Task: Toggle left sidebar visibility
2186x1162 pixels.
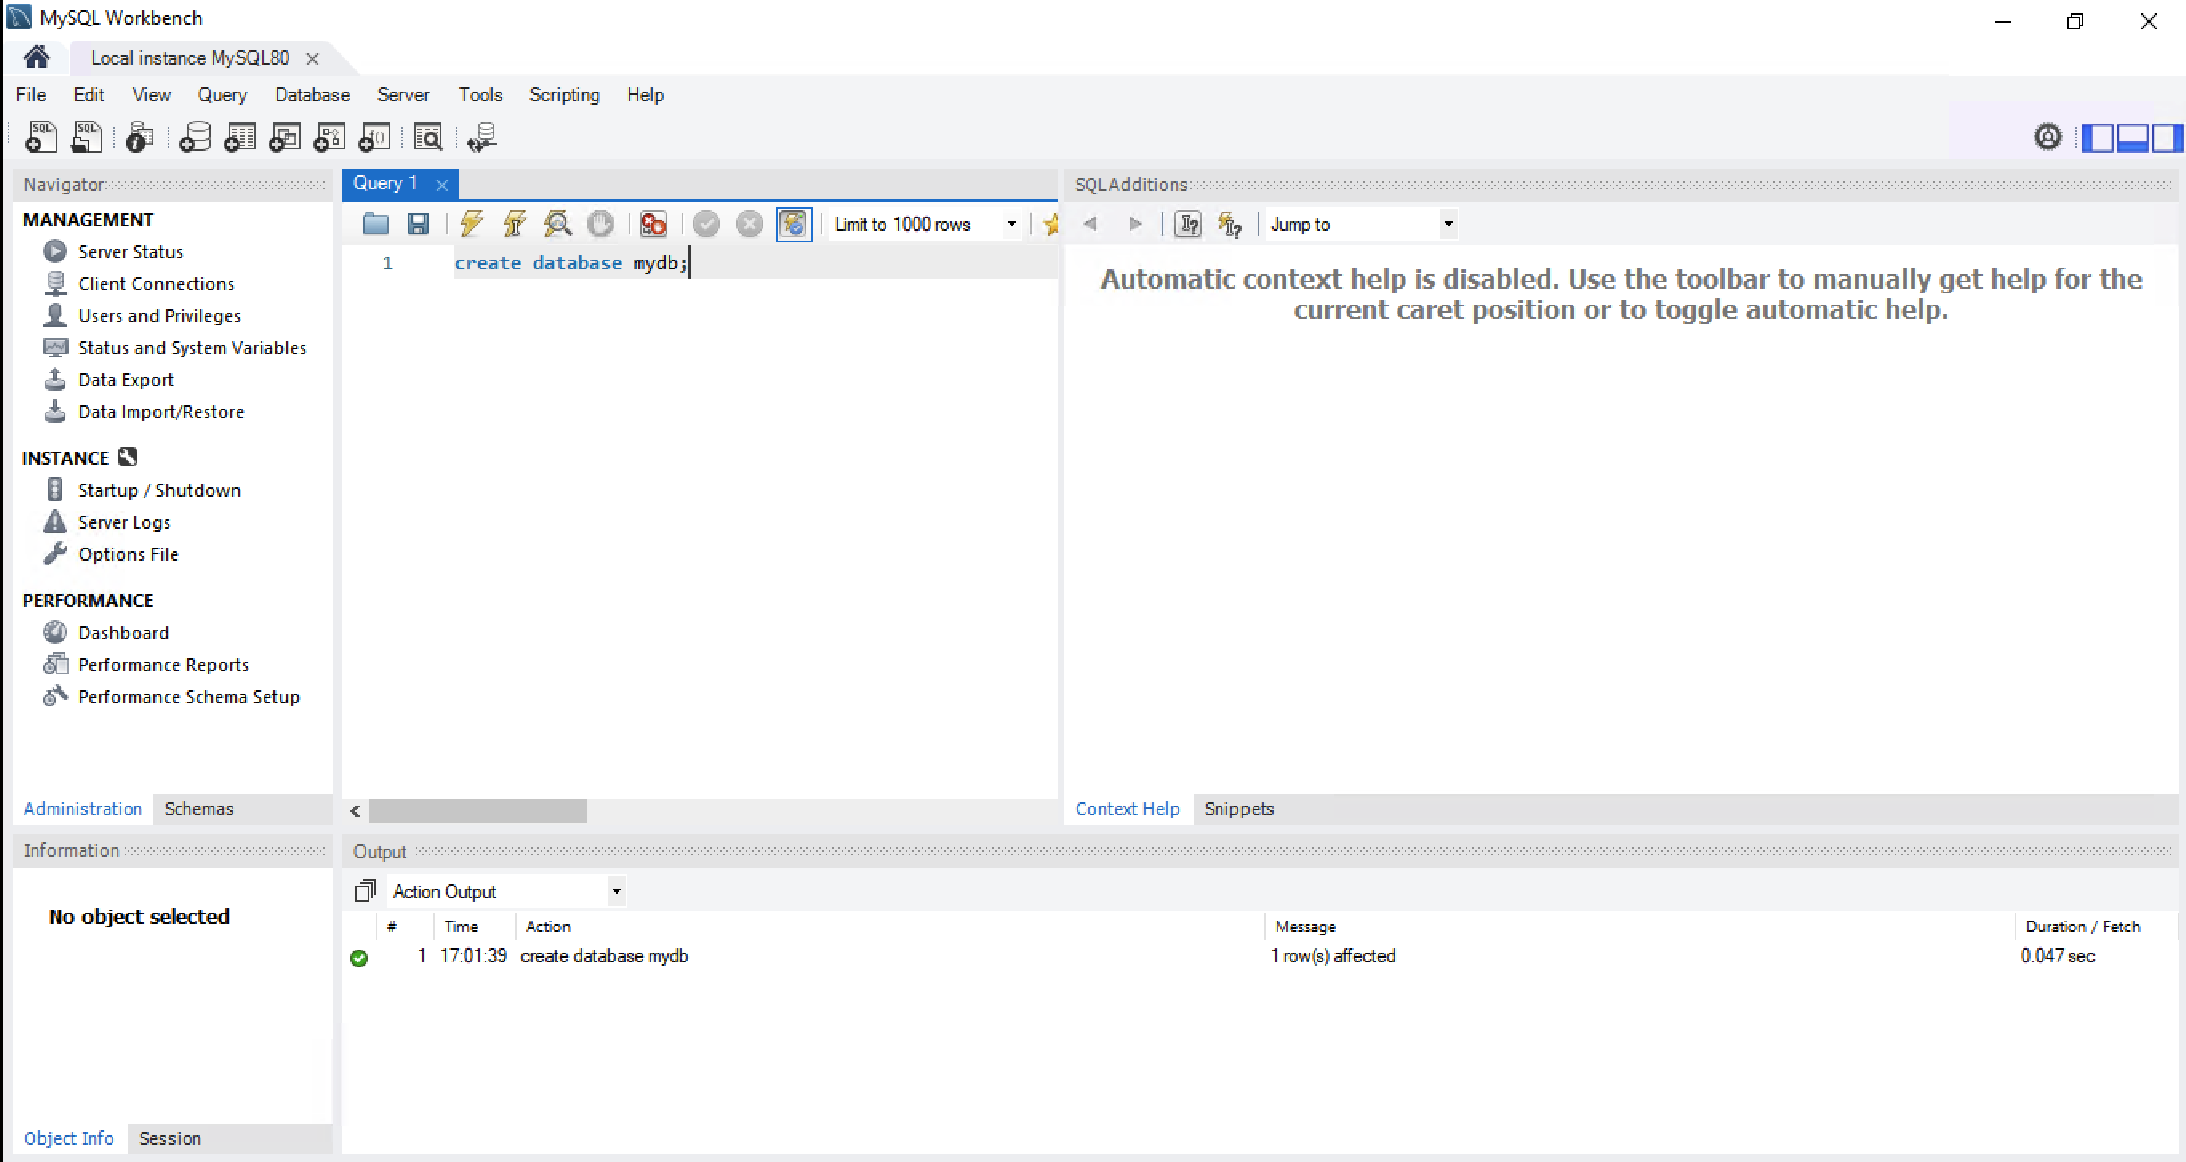Action: tap(2097, 137)
